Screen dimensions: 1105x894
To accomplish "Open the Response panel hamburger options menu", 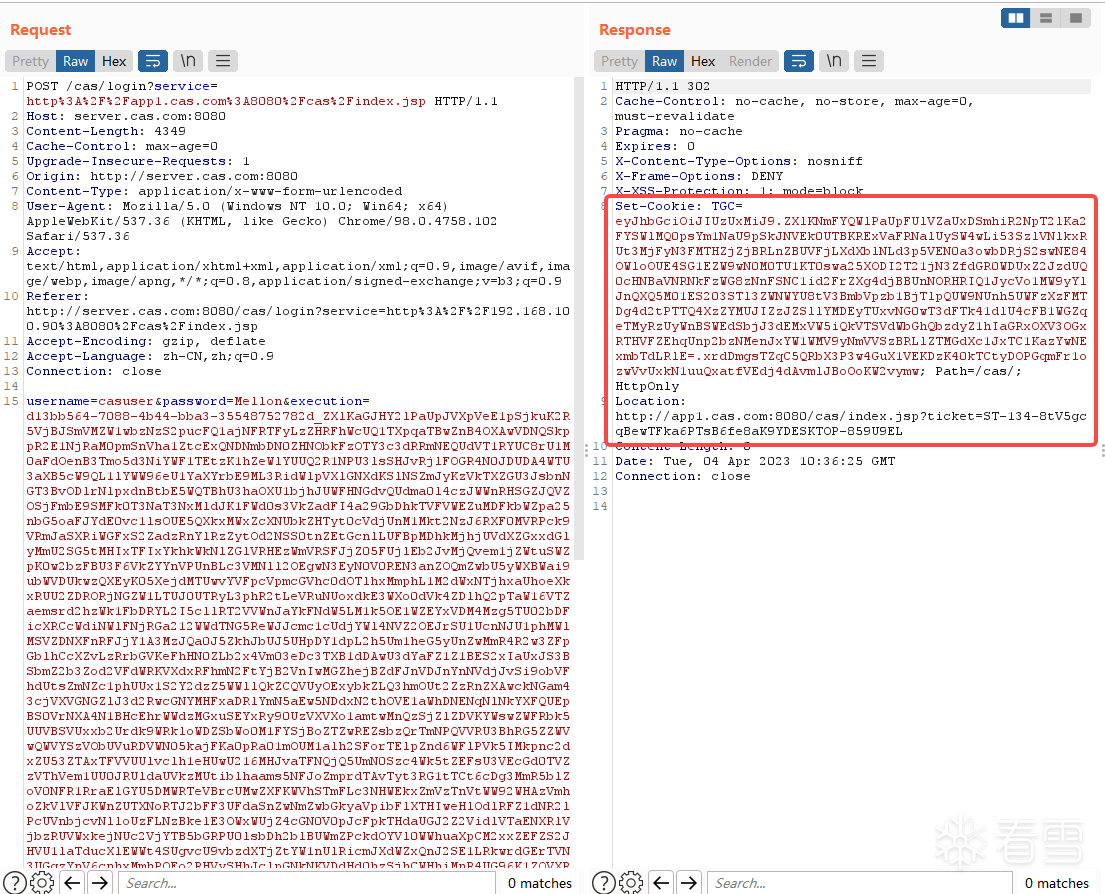I will (869, 61).
